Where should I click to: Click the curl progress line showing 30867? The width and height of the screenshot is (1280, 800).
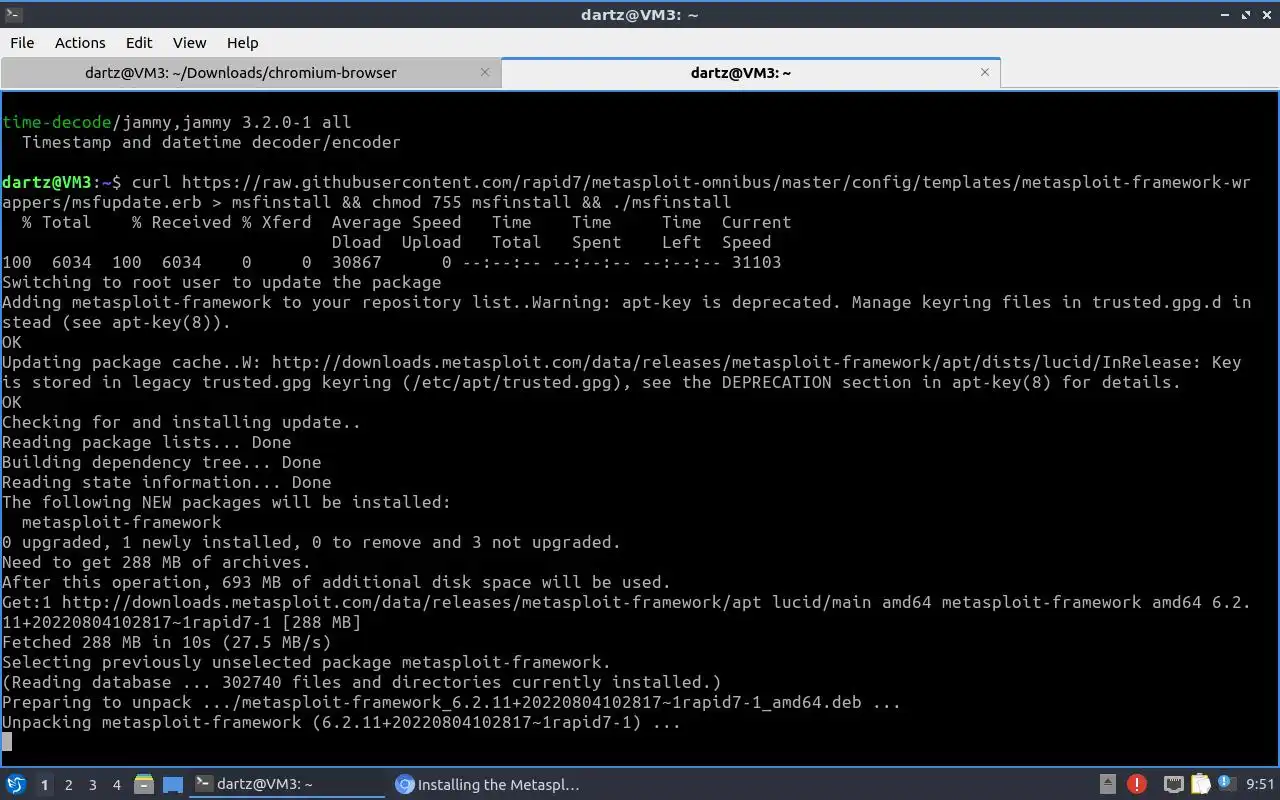pos(391,262)
